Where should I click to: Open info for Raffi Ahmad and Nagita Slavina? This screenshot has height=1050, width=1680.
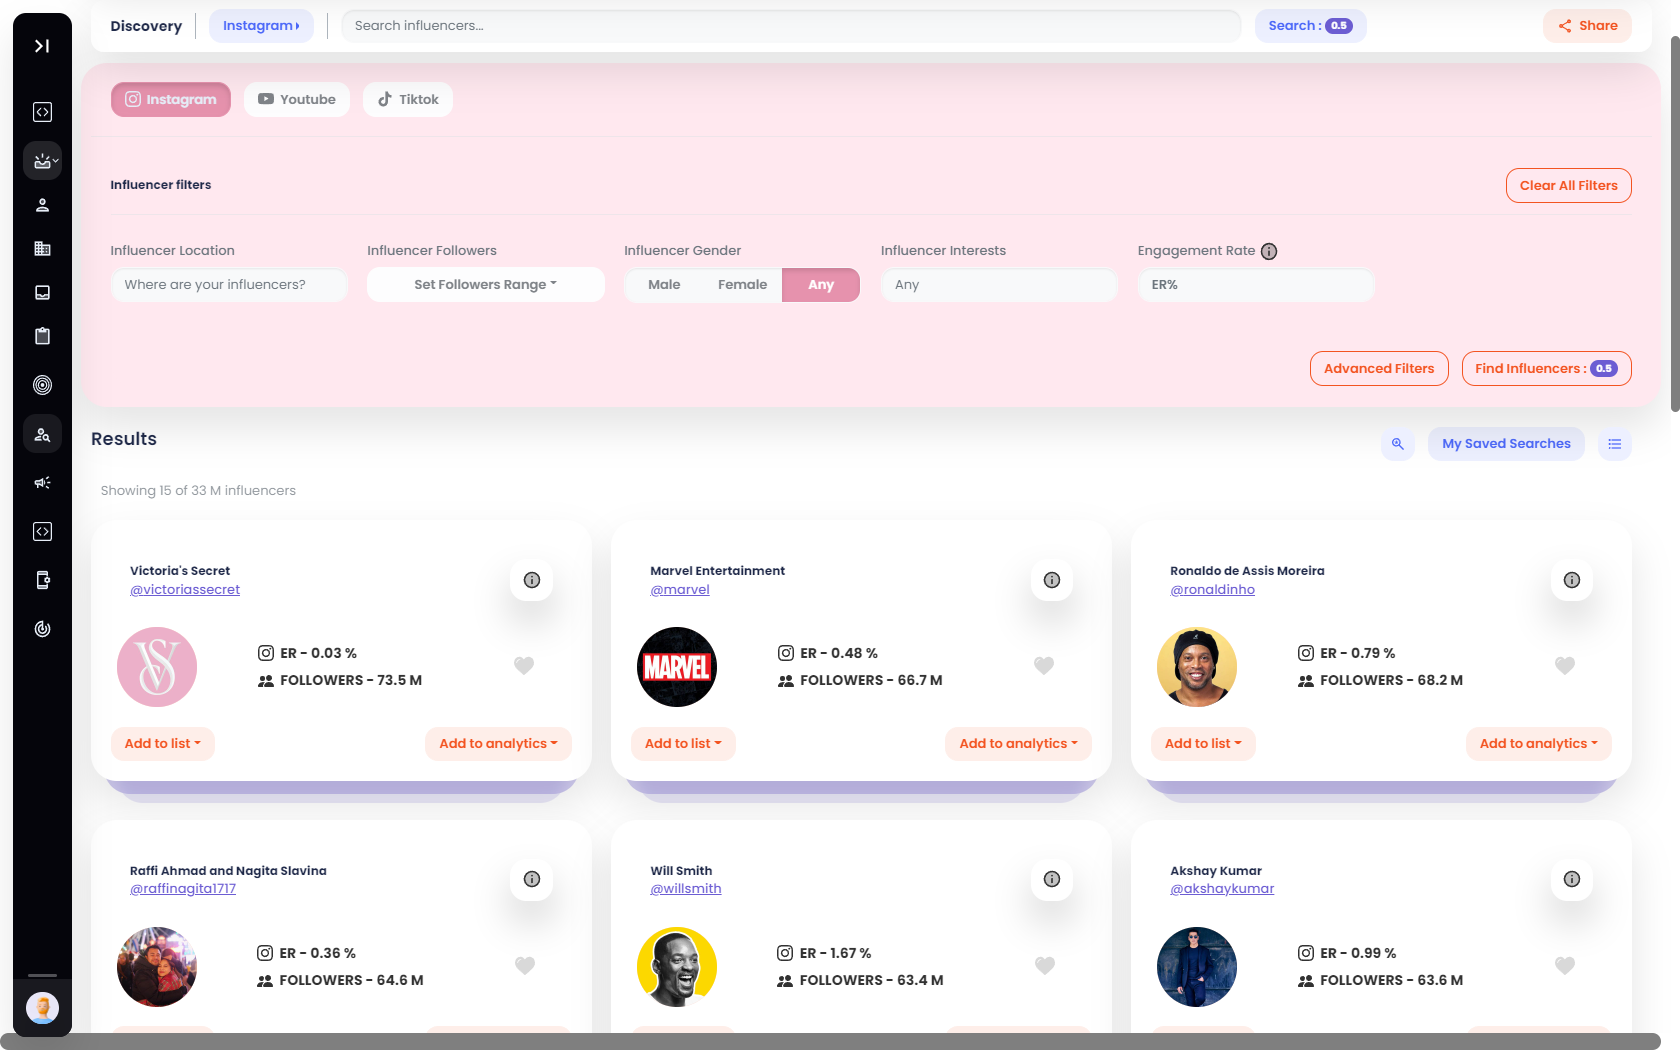(532, 879)
